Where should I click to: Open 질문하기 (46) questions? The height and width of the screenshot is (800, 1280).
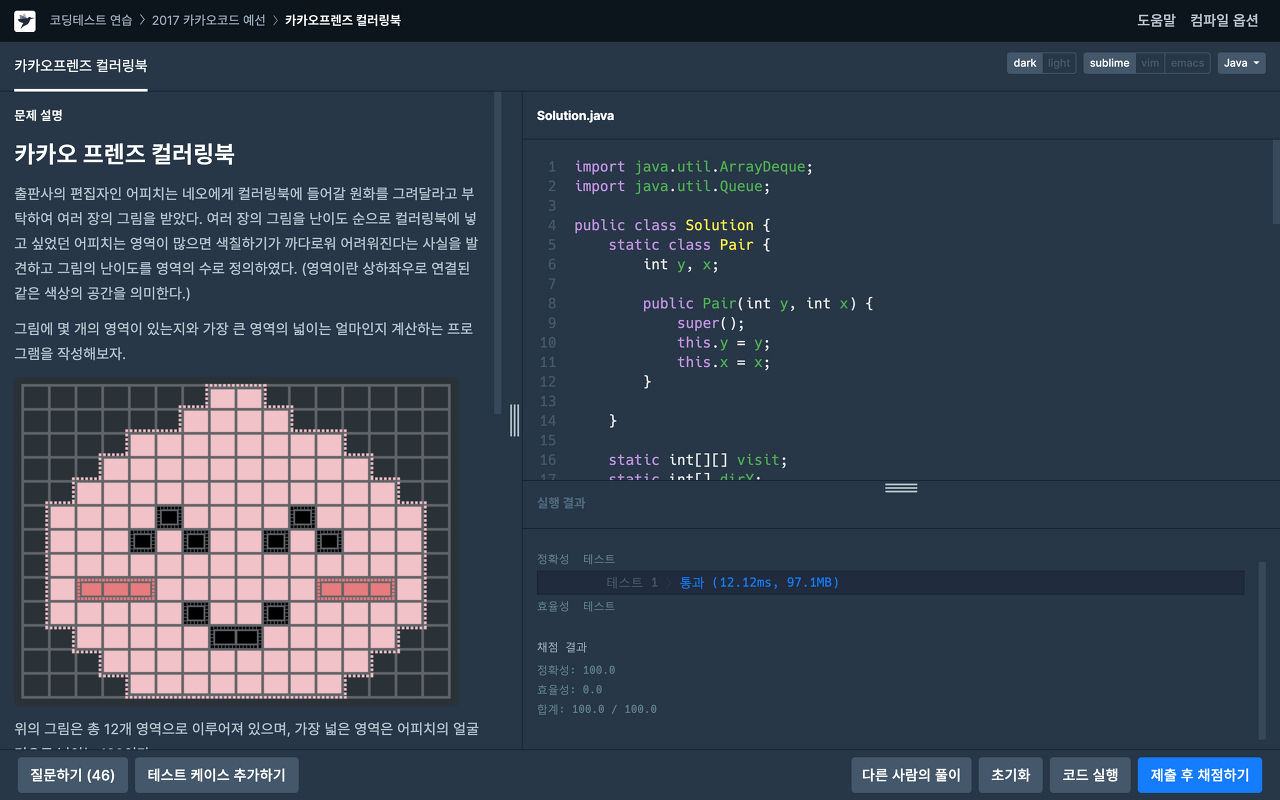tap(73, 775)
